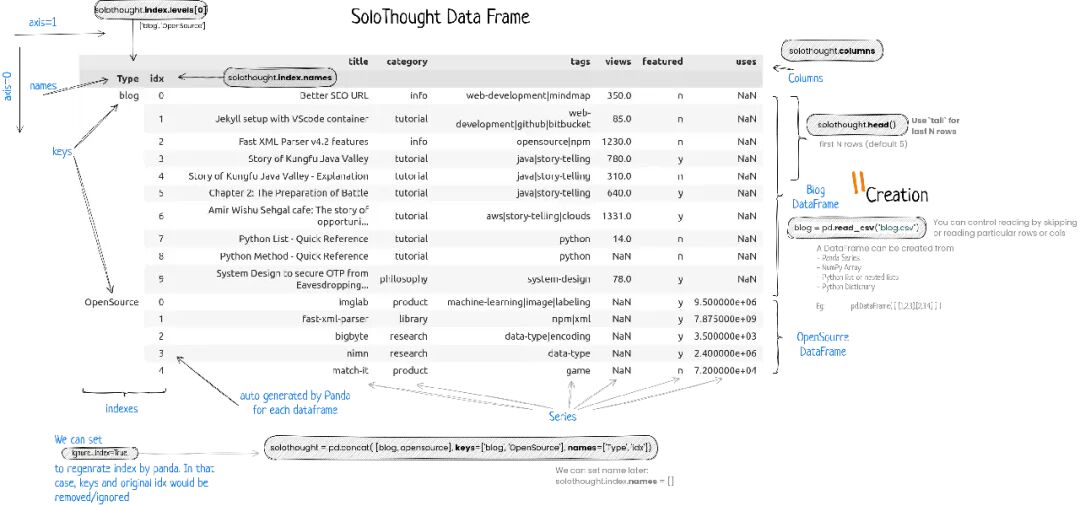Click the '1230.0' views value
The image size is (1080, 506).
616,142
